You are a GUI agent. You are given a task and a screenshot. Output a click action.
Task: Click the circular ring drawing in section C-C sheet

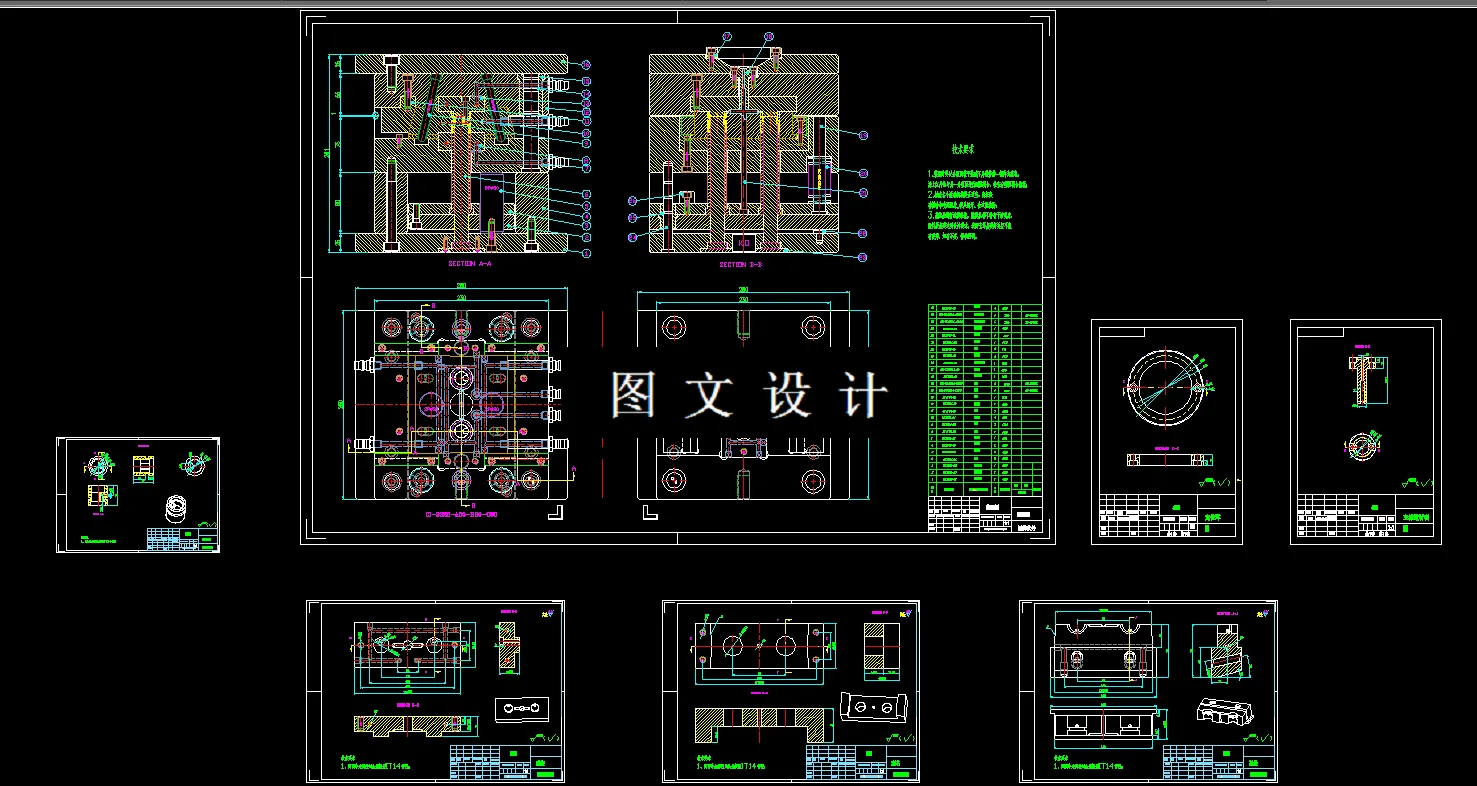[1165, 388]
